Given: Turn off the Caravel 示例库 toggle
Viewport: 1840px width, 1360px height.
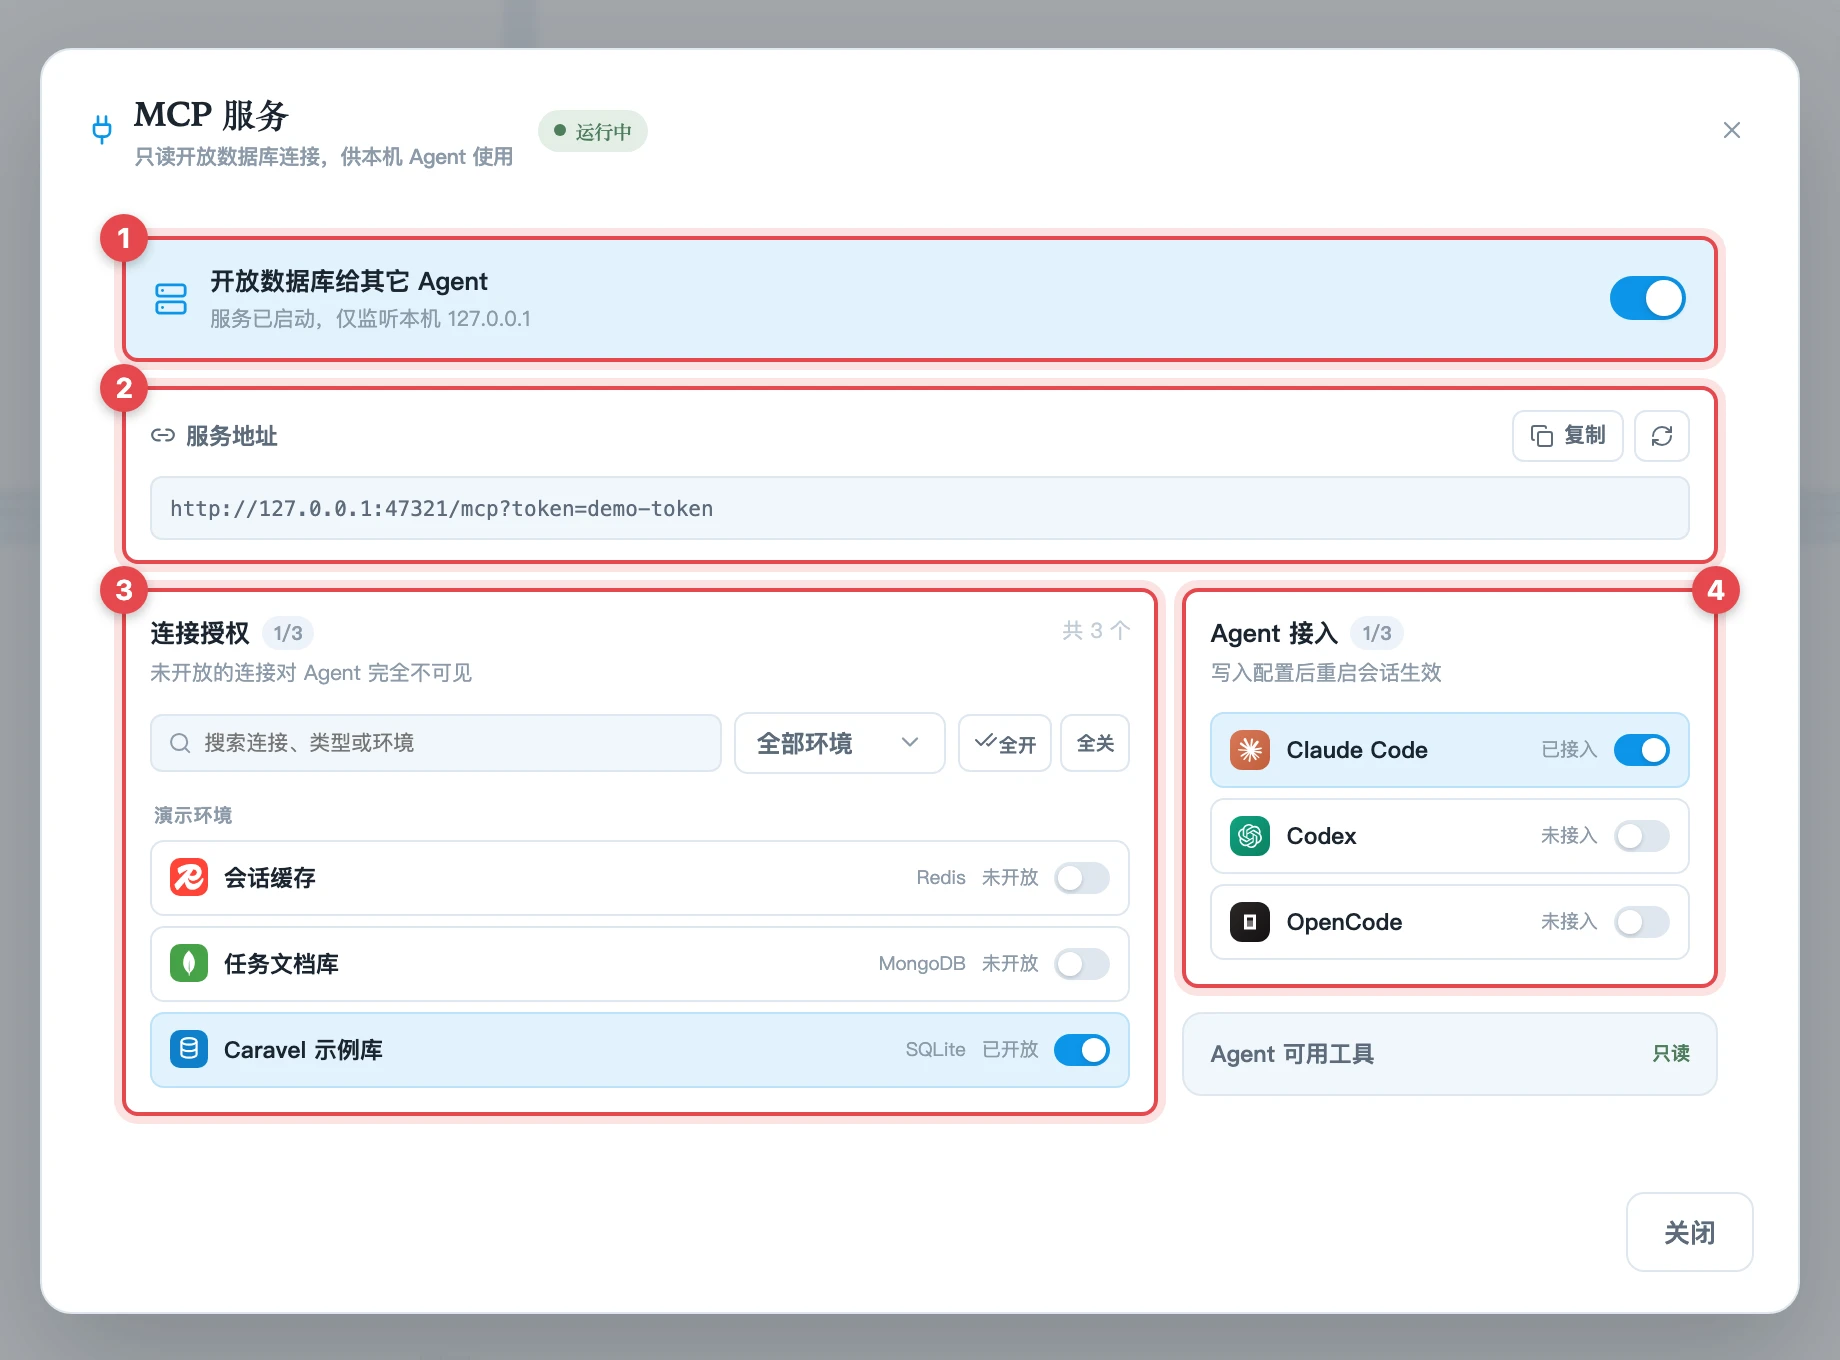Looking at the screenshot, I should [x=1082, y=1050].
